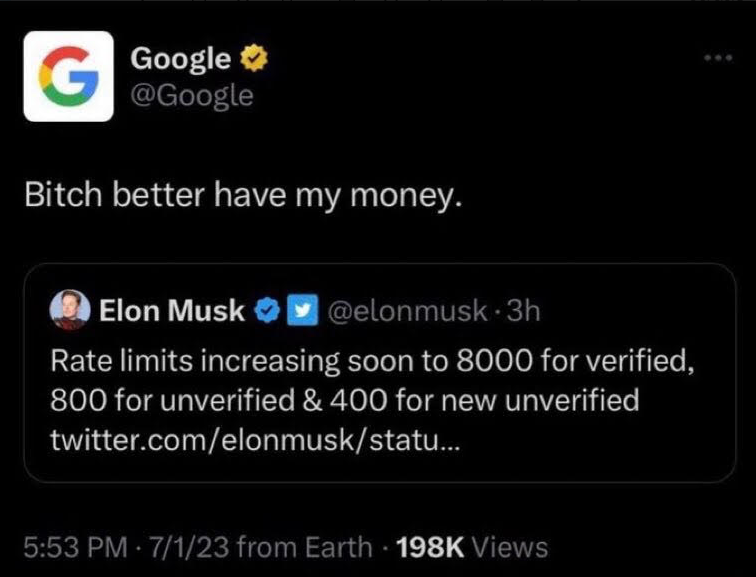Screen dimensions: 756x577
Task: Select the Elon Musk name in quoted tweet
Action: click(x=172, y=309)
